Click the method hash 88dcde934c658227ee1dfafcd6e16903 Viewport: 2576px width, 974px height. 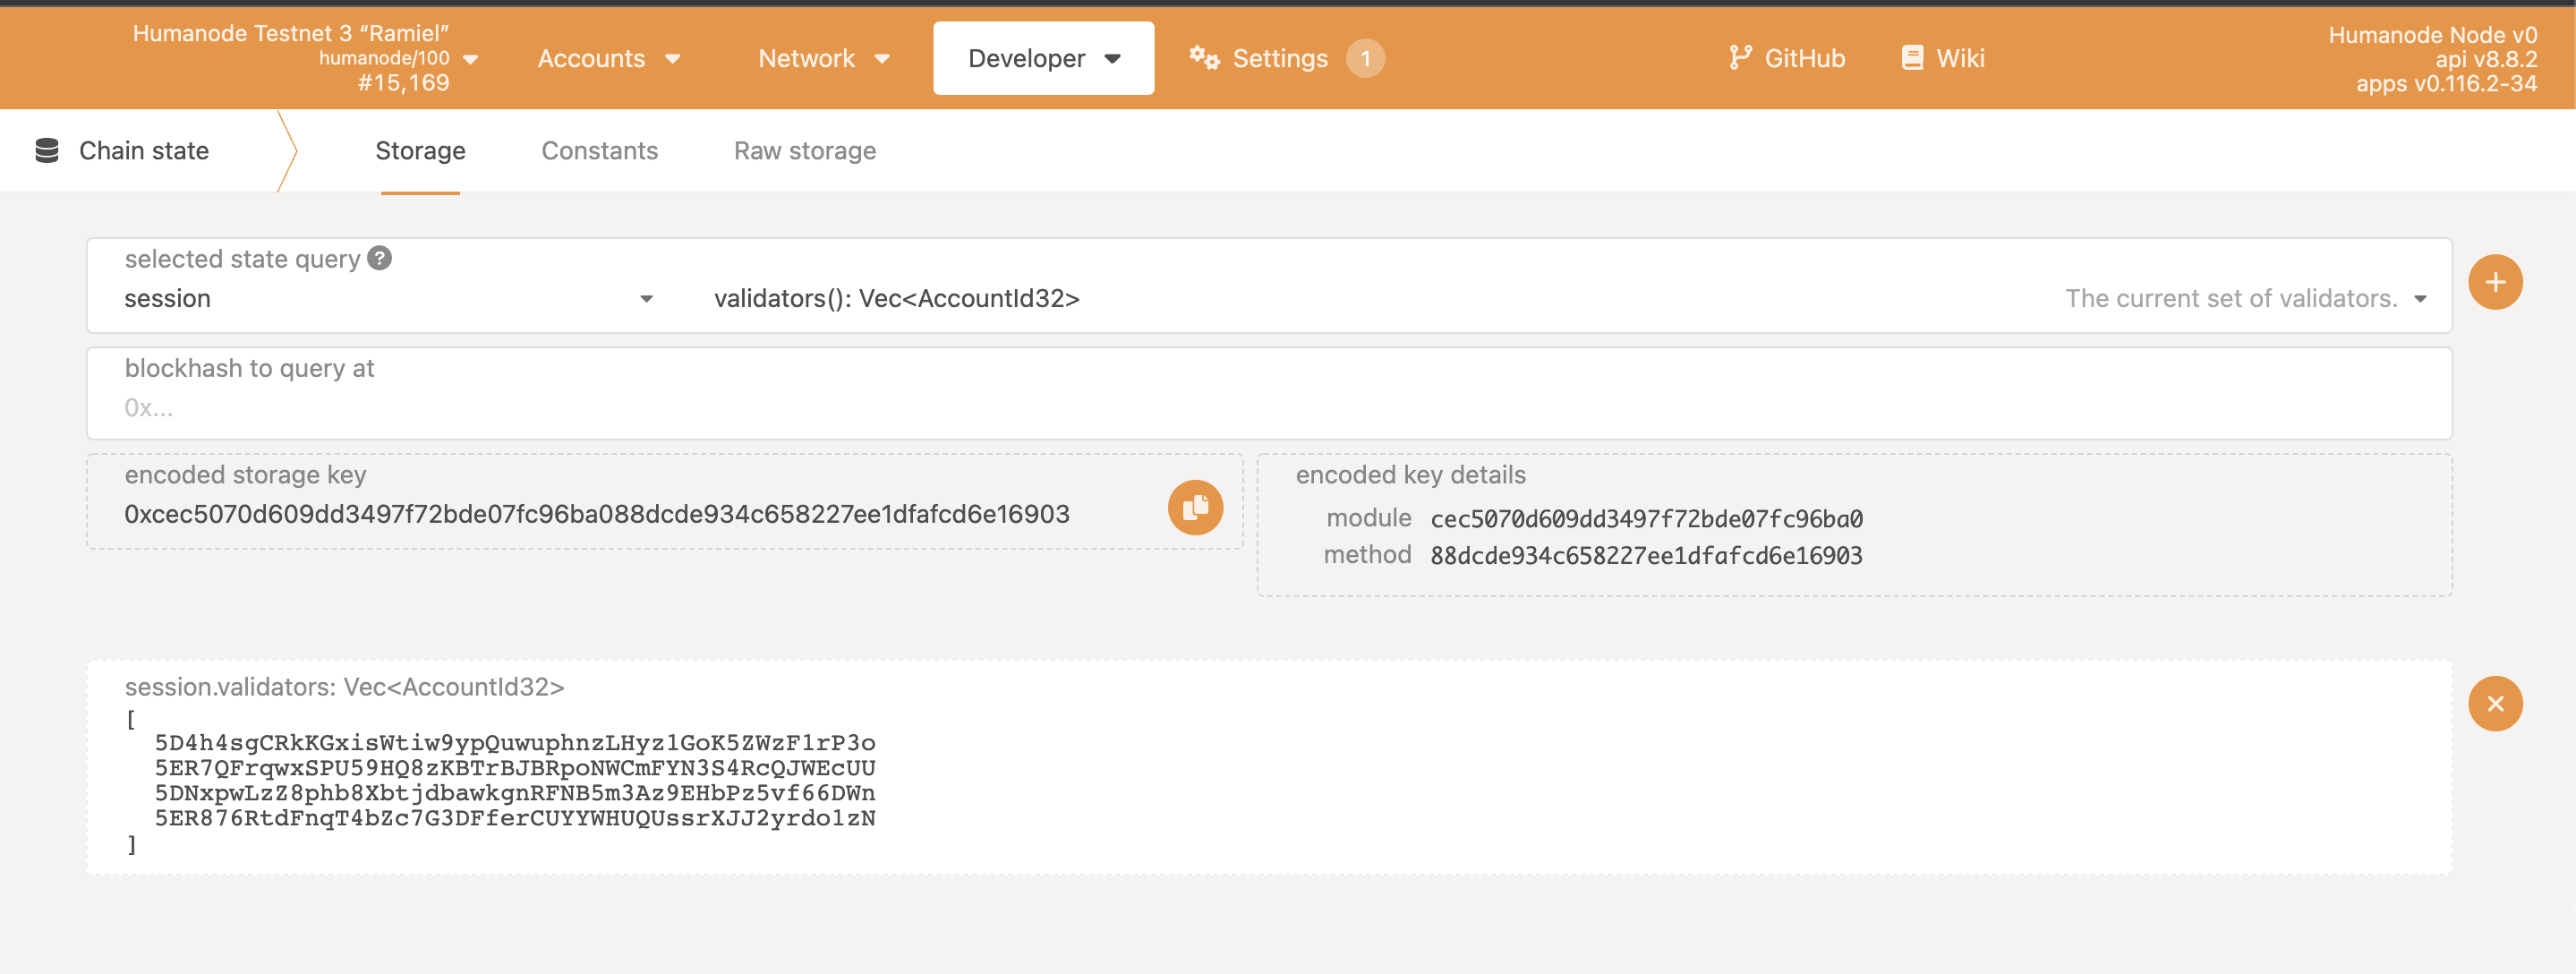pyautogui.click(x=1646, y=555)
